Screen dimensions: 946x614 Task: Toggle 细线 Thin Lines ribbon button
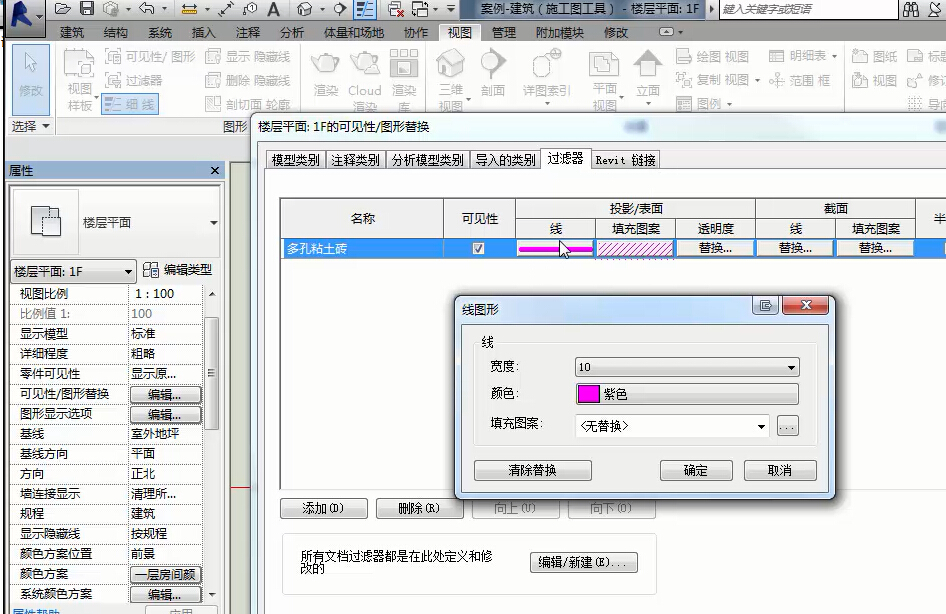pos(130,104)
